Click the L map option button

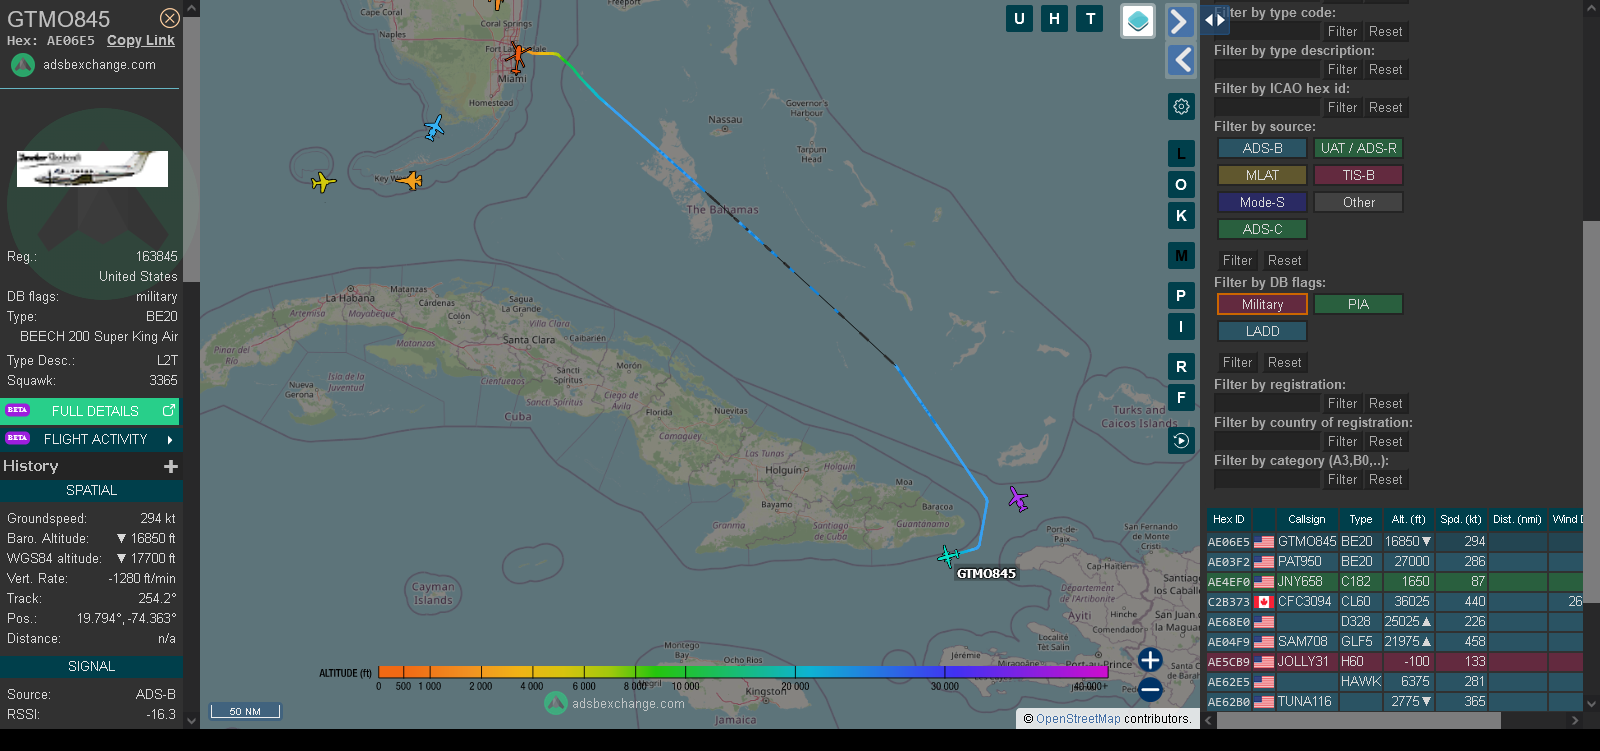pos(1181,153)
